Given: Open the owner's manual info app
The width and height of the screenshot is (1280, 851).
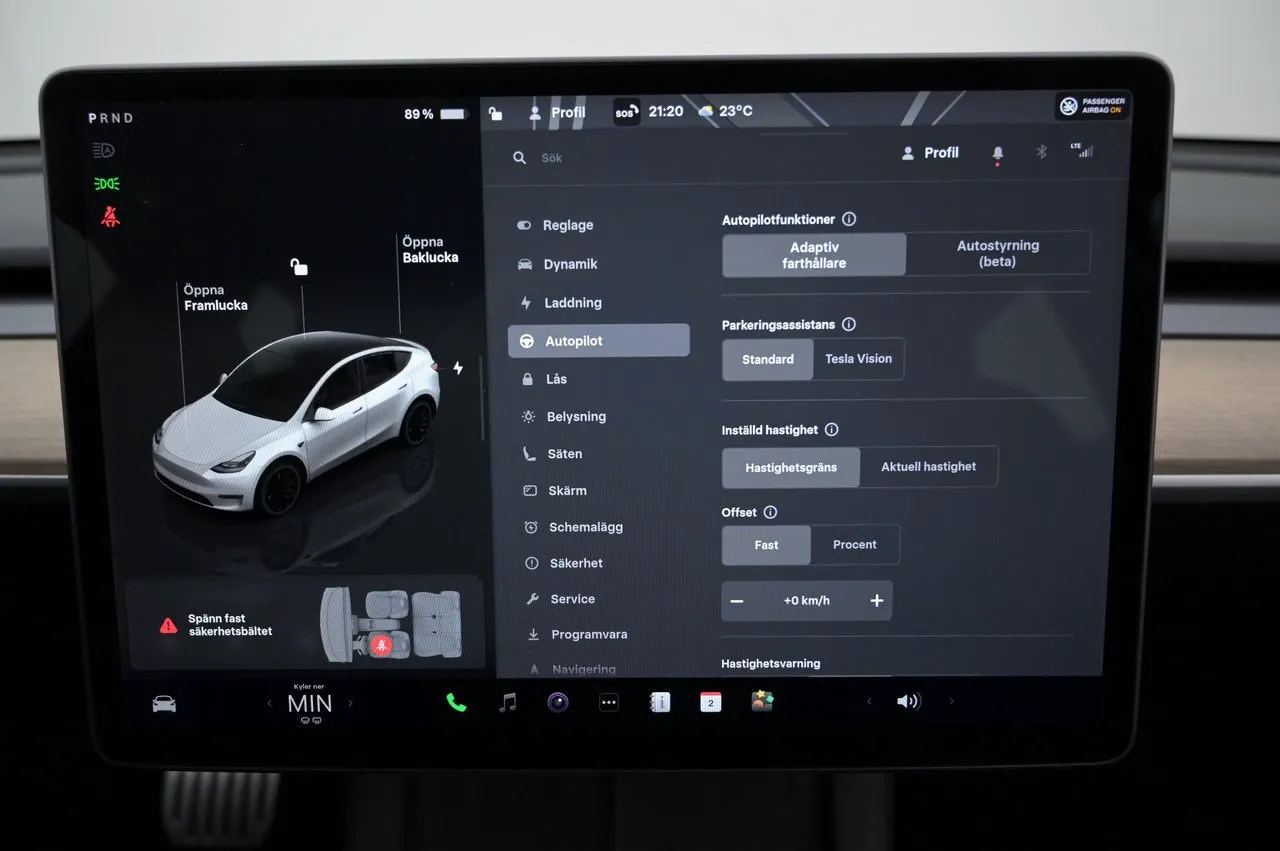Looking at the screenshot, I should tap(660, 702).
